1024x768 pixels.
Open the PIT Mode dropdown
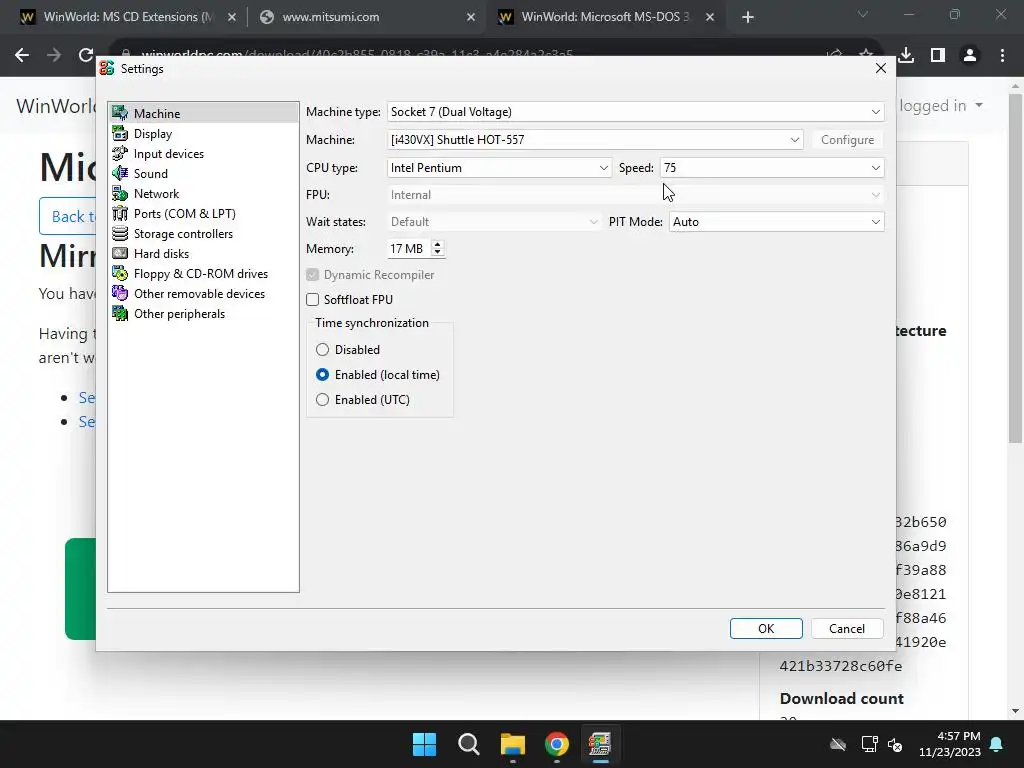pos(776,222)
